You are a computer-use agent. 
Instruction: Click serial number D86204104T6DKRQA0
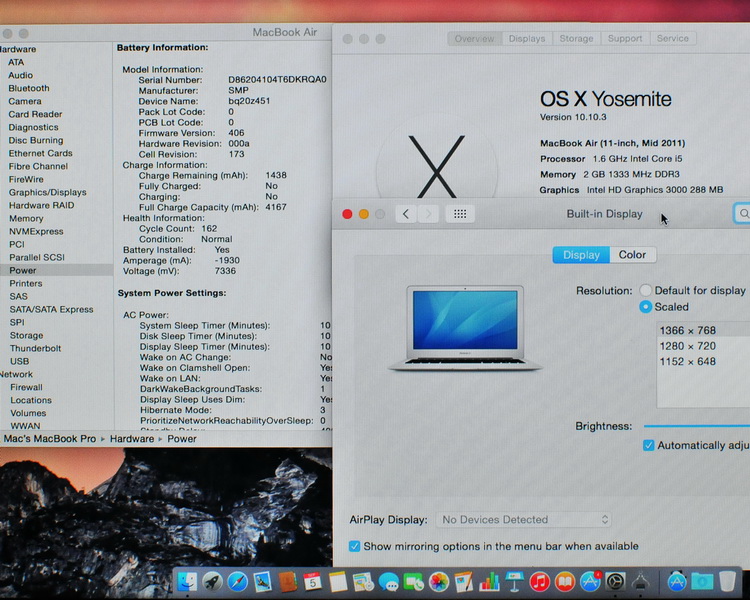pyautogui.click(x=277, y=79)
